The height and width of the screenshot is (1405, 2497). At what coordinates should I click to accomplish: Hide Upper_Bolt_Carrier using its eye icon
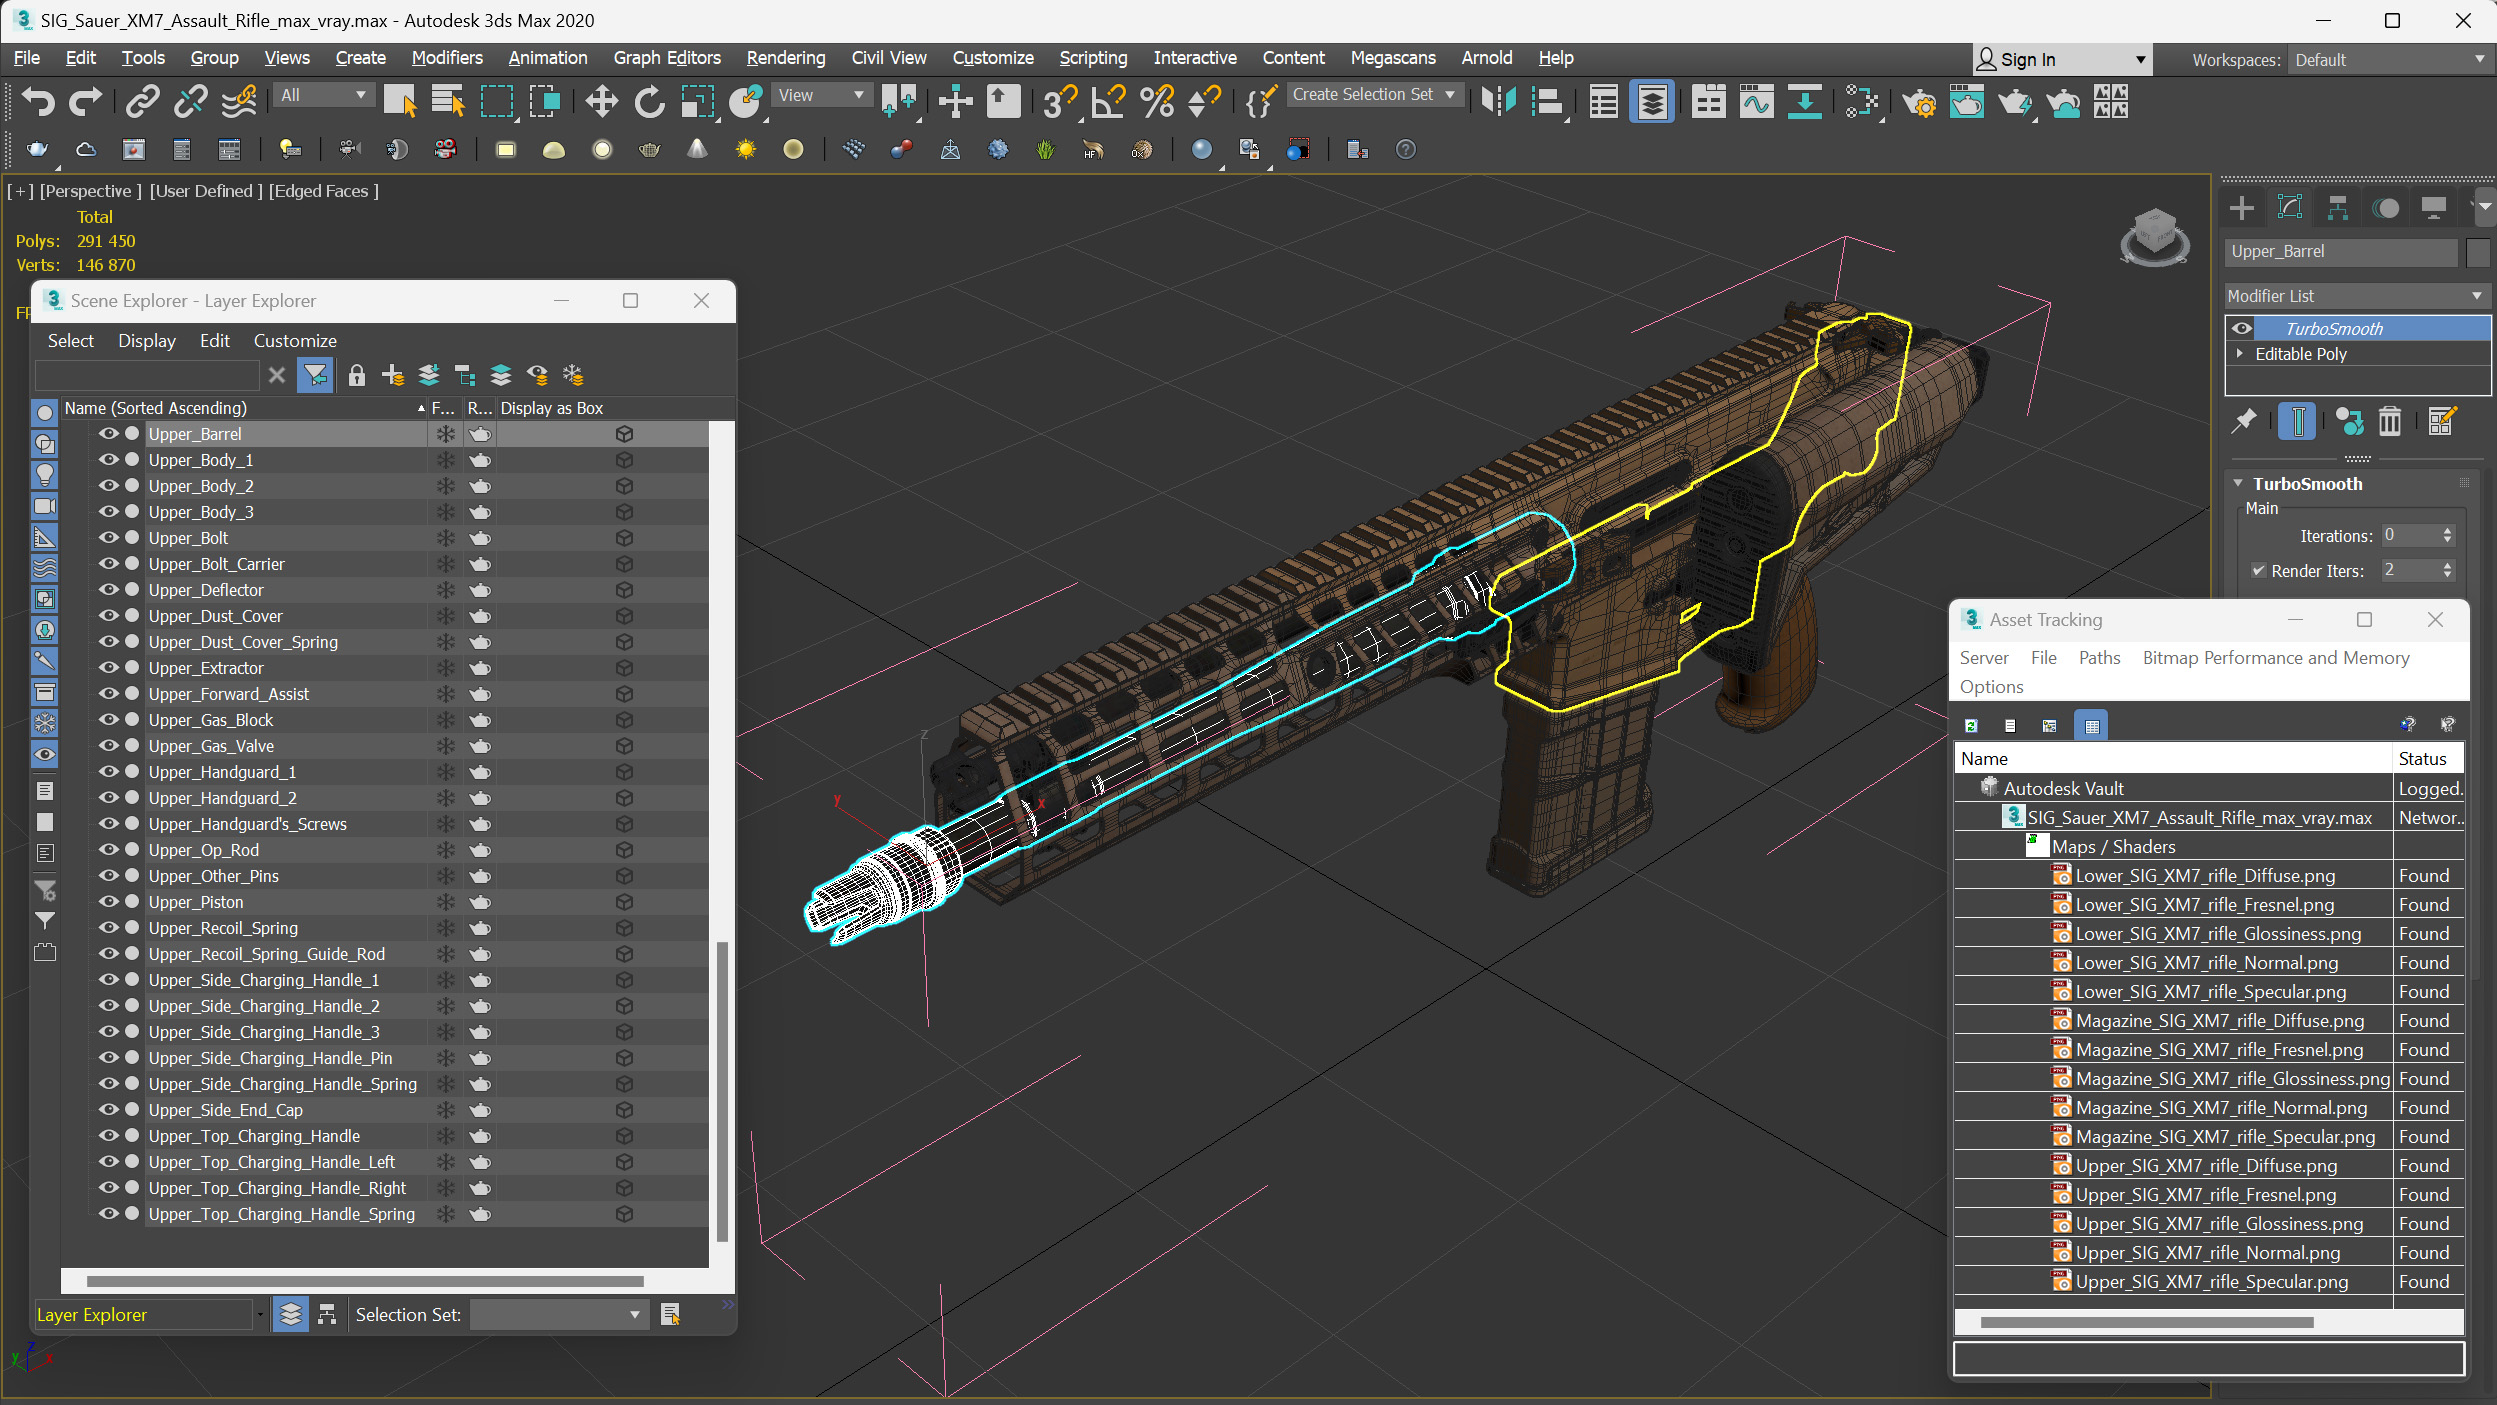pyautogui.click(x=108, y=563)
